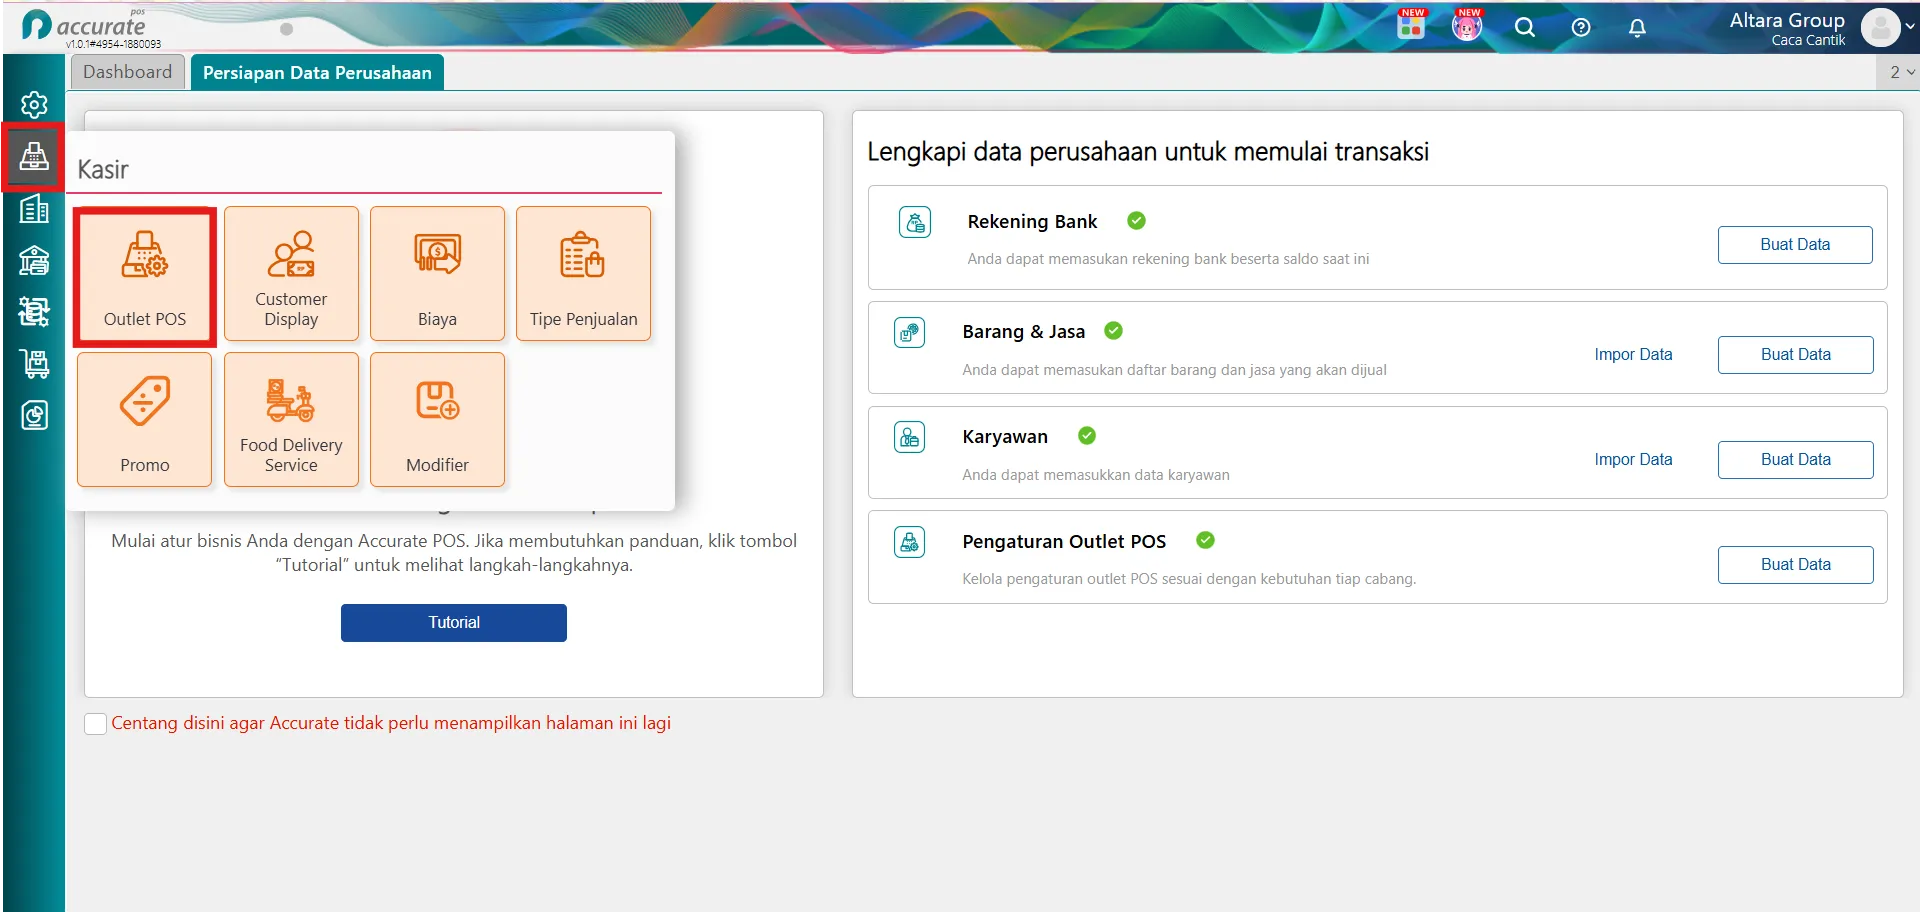Click the Pengaturan Outlet POS row icon
The image size is (1920, 912).
pyautogui.click(x=910, y=542)
